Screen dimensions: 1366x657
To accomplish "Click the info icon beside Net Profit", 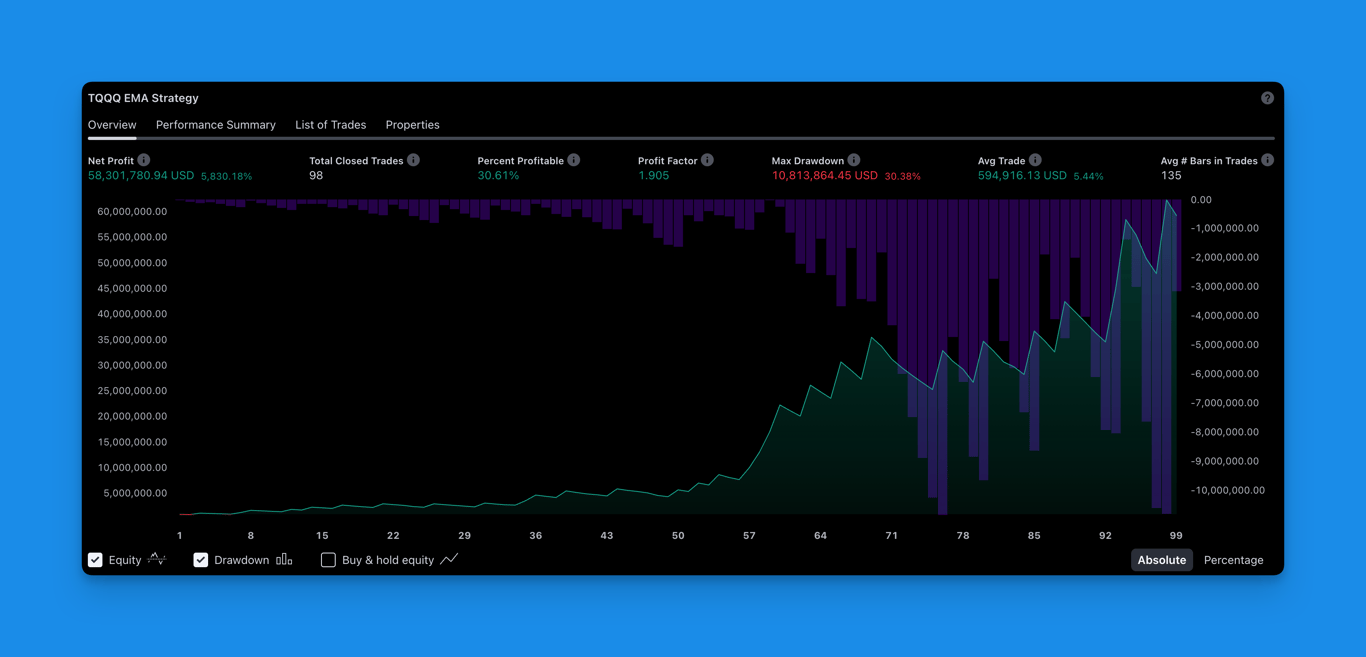I will tap(144, 160).
